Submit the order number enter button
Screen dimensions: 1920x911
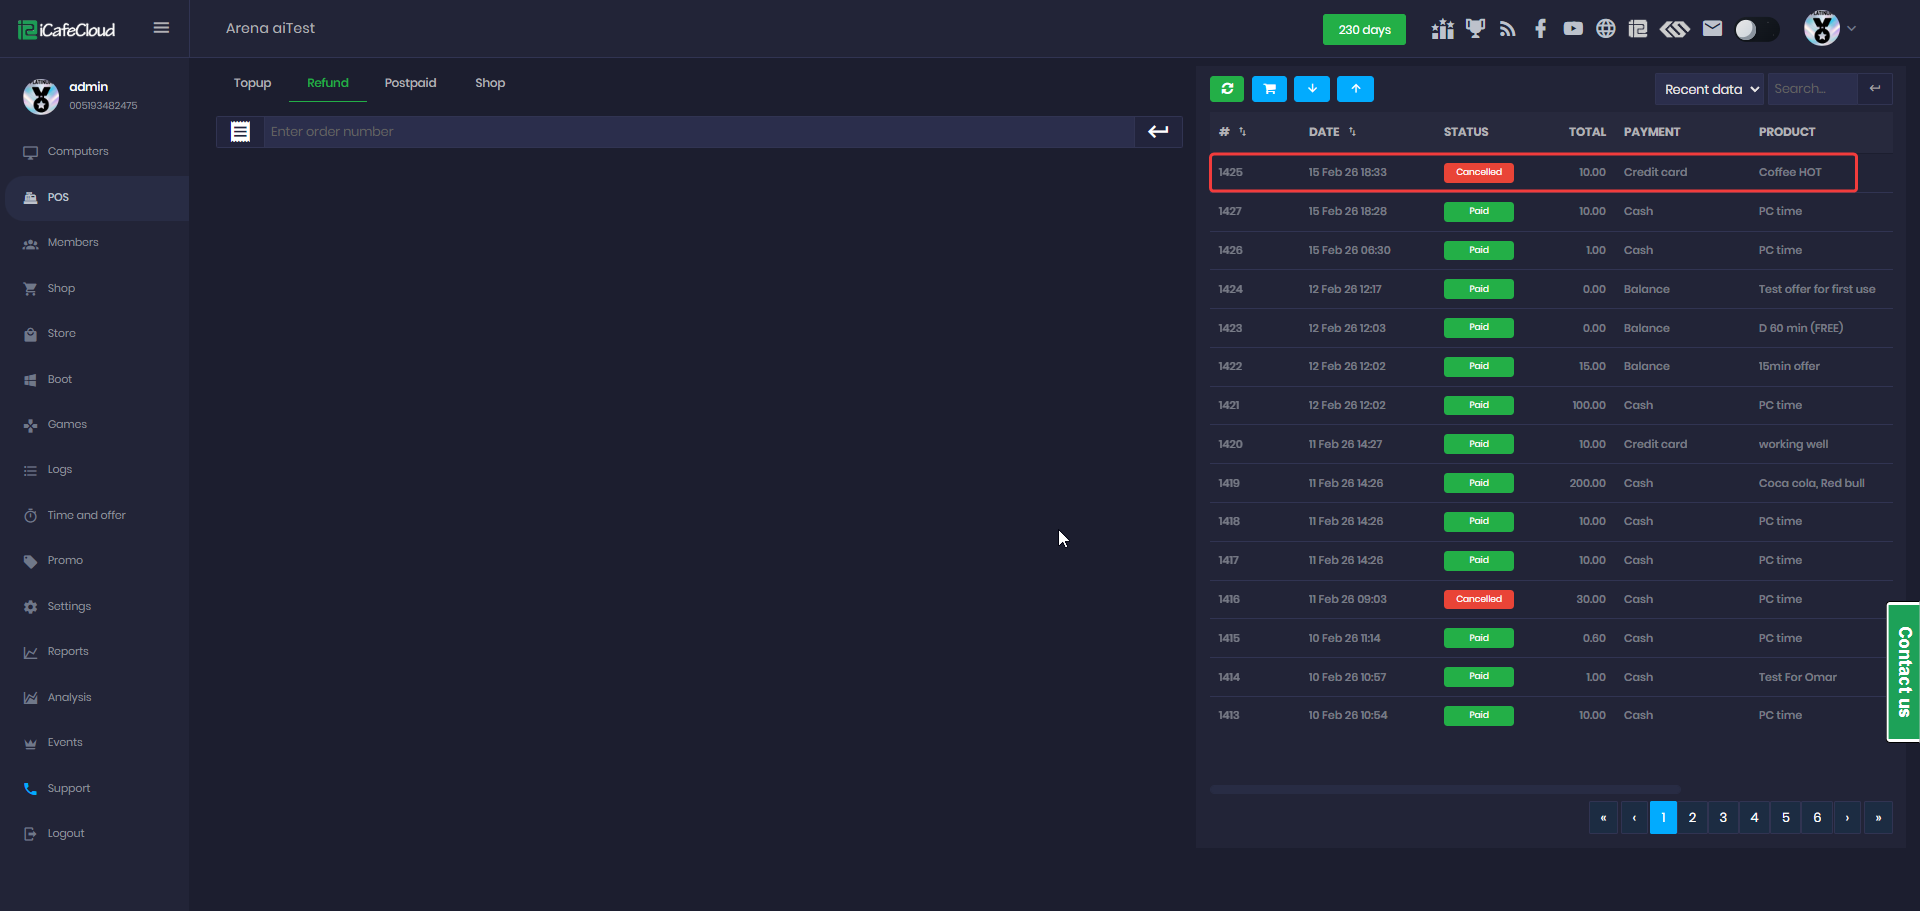1158,132
